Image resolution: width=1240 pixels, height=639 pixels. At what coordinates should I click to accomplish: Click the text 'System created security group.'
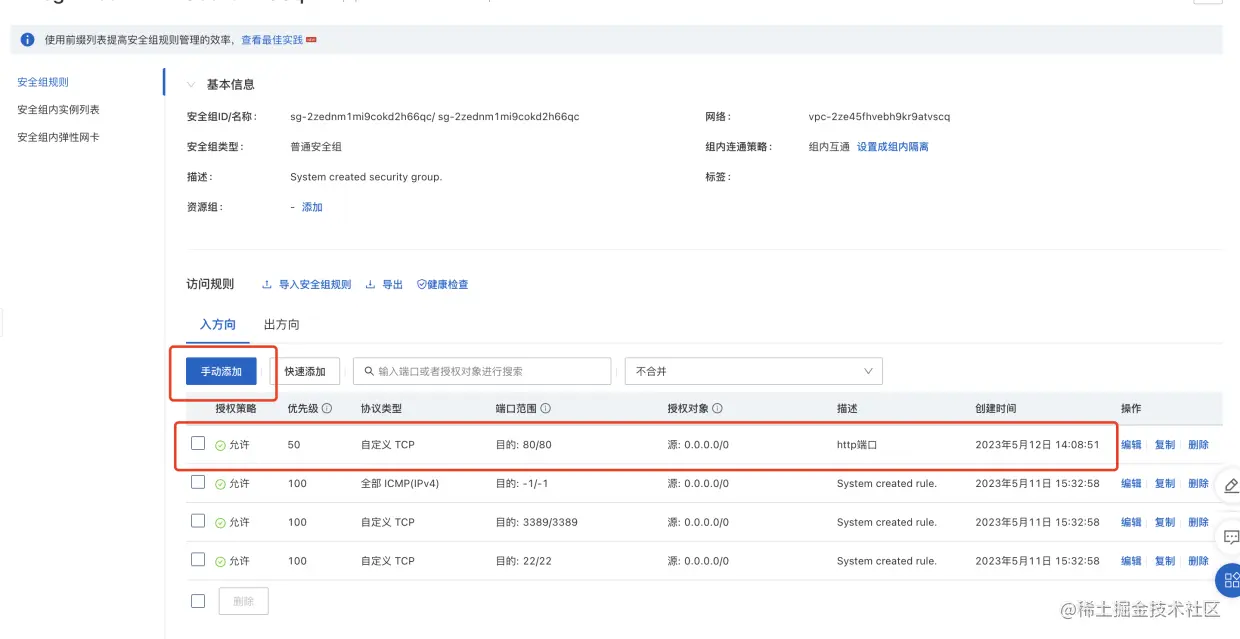point(366,177)
